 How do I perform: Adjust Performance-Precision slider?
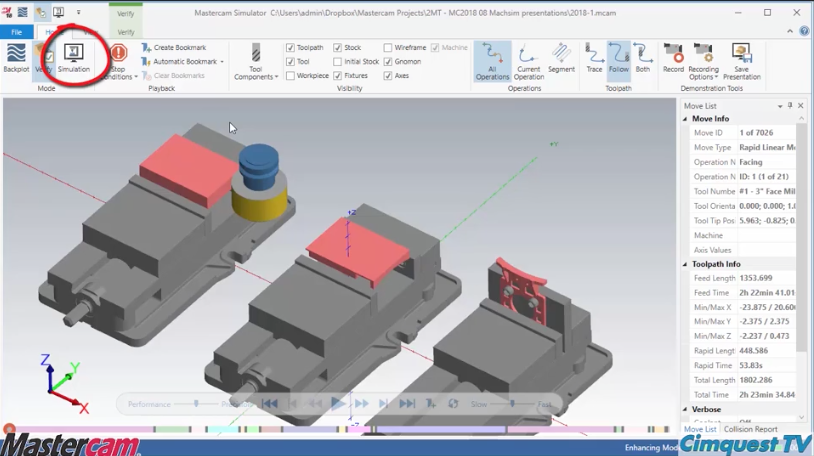196,404
